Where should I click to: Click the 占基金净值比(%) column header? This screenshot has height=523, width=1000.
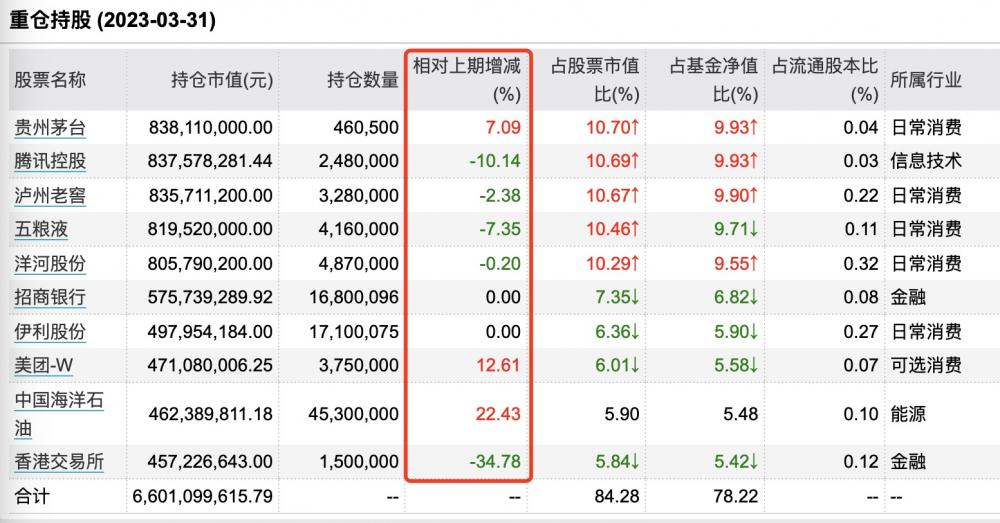pyautogui.click(x=714, y=80)
